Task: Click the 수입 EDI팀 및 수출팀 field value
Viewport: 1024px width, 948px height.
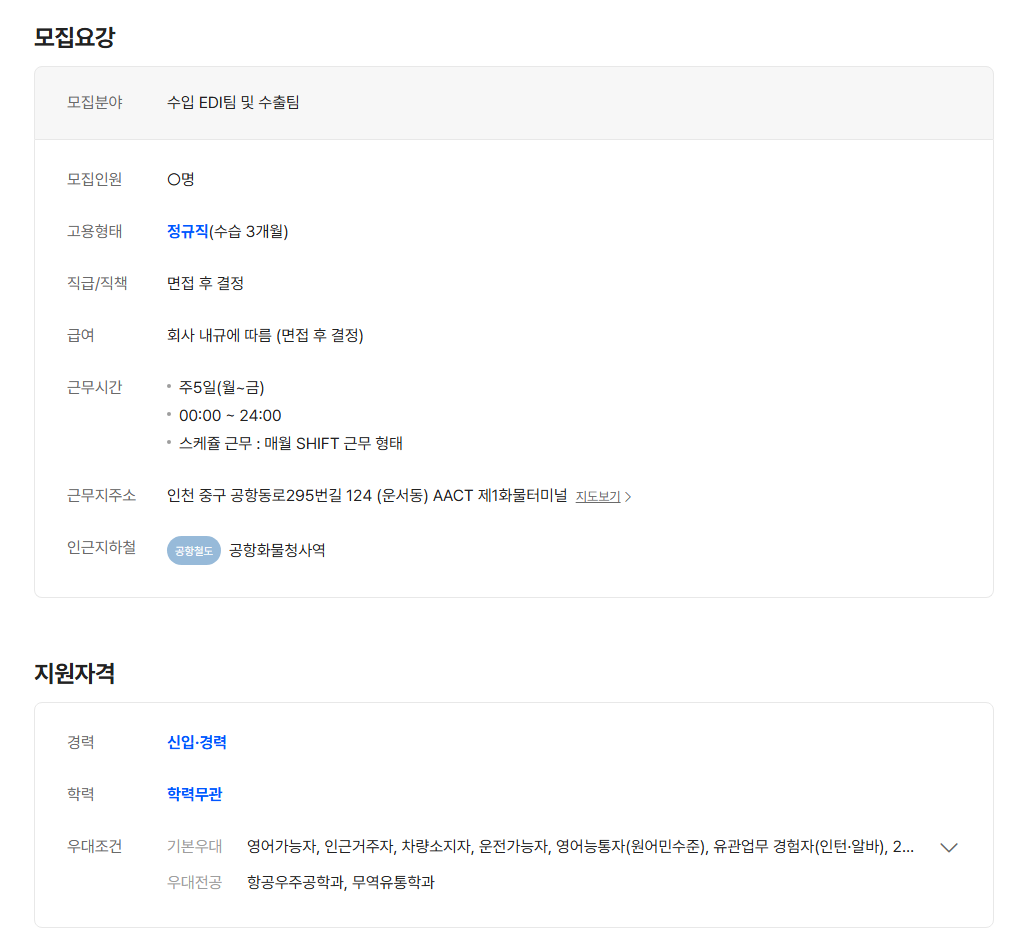Action: [x=233, y=102]
